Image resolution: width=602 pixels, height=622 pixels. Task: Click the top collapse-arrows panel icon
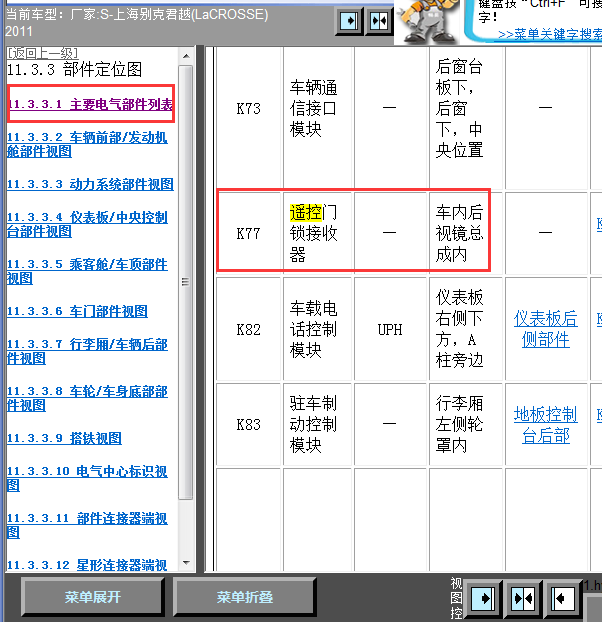tap(379, 21)
